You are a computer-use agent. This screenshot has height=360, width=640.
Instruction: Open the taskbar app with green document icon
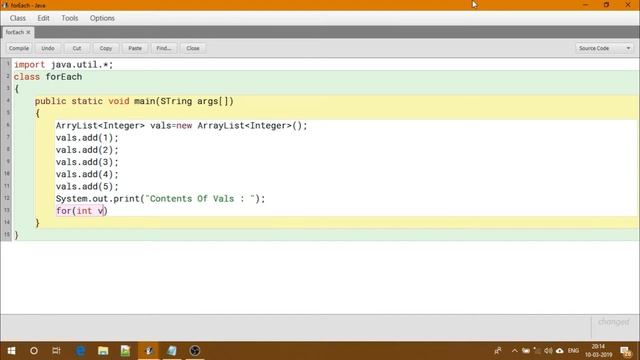(x=125, y=351)
